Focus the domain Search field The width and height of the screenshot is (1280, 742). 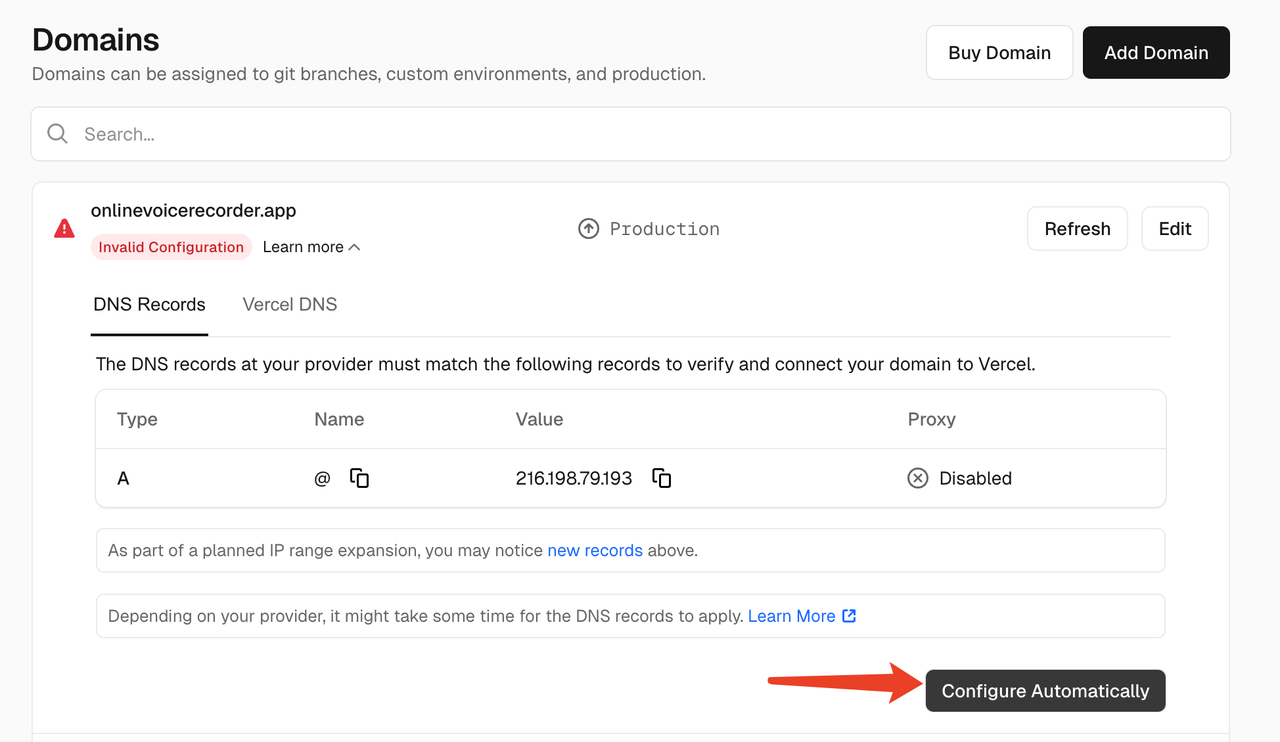tap(640, 134)
